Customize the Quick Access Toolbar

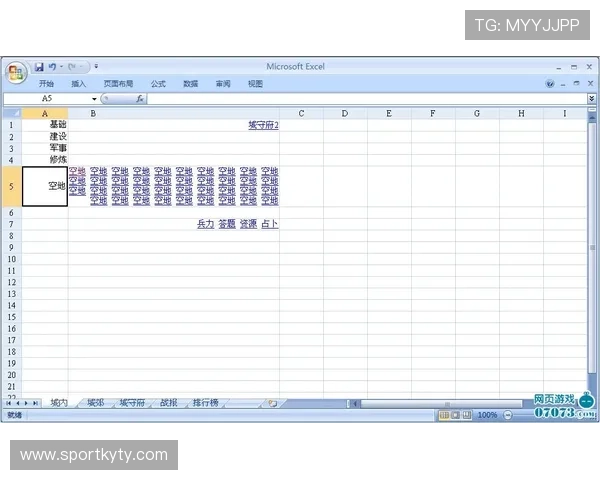96,67
